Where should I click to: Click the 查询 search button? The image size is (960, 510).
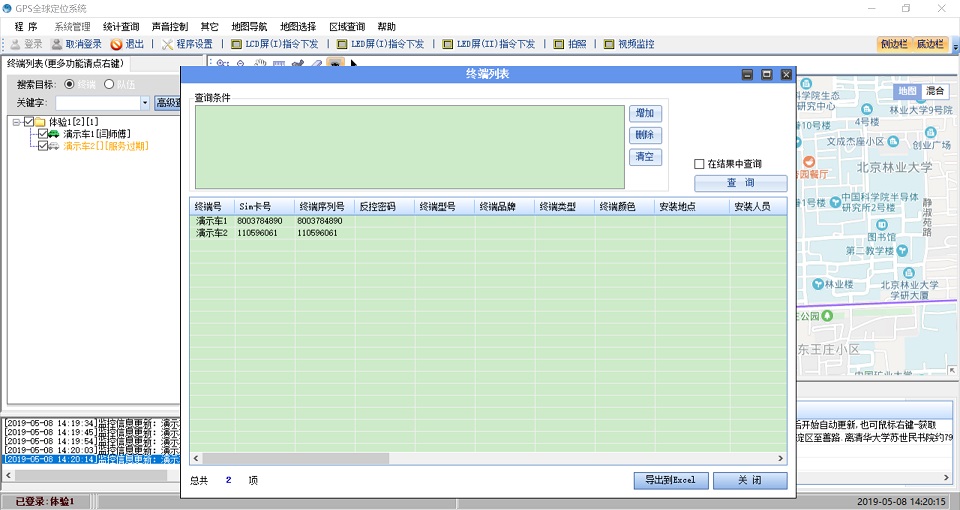point(740,183)
